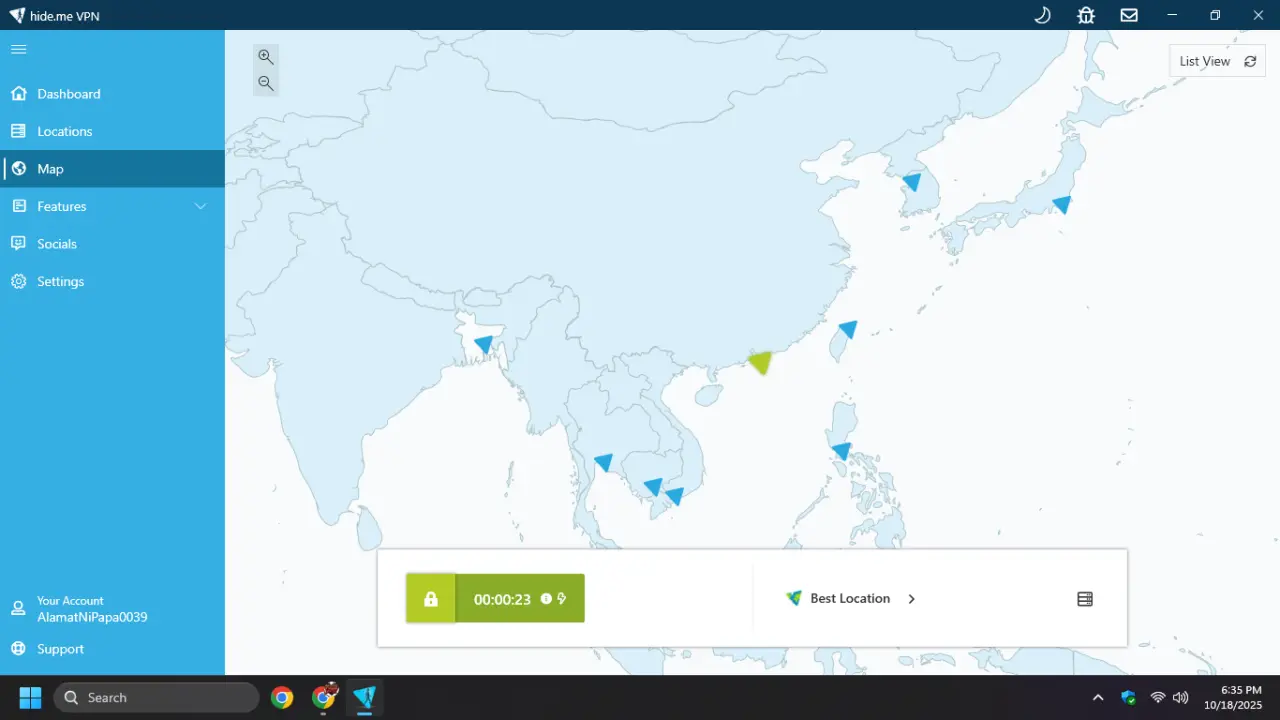Show hidden system tray icons
The image size is (1280, 720).
1098,697
